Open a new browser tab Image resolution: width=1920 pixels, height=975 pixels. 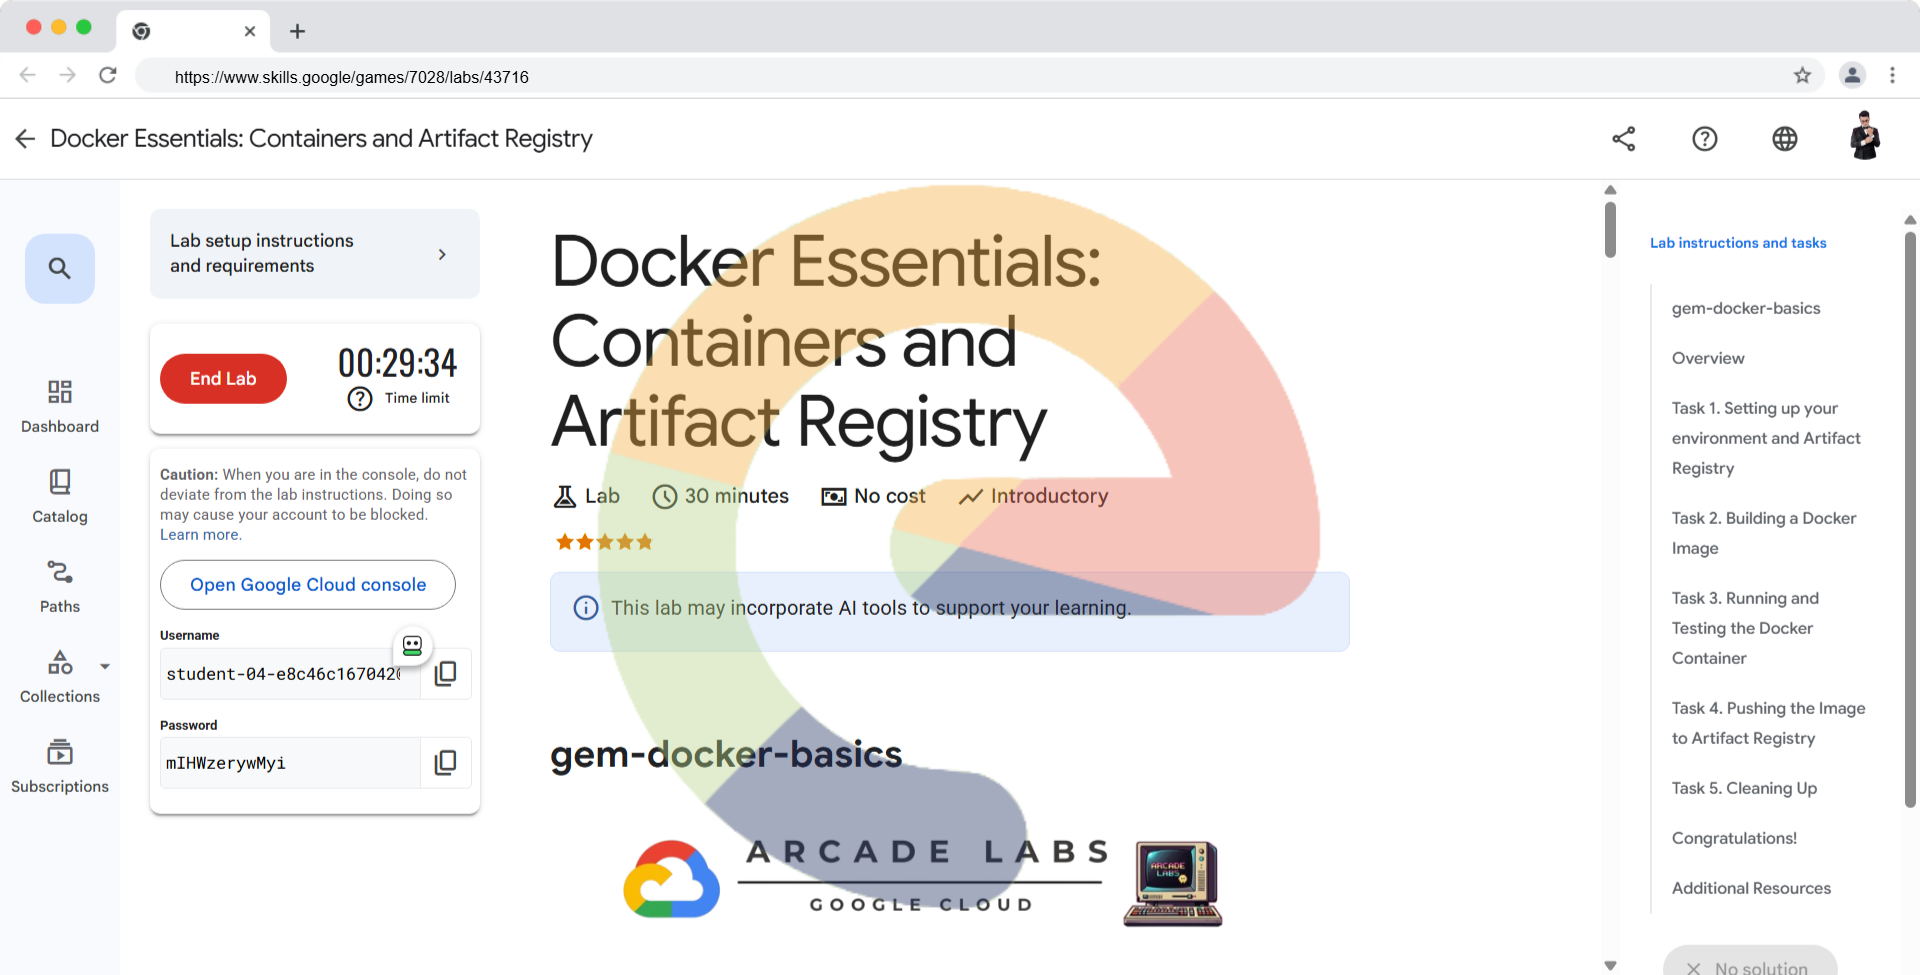[x=297, y=31]
